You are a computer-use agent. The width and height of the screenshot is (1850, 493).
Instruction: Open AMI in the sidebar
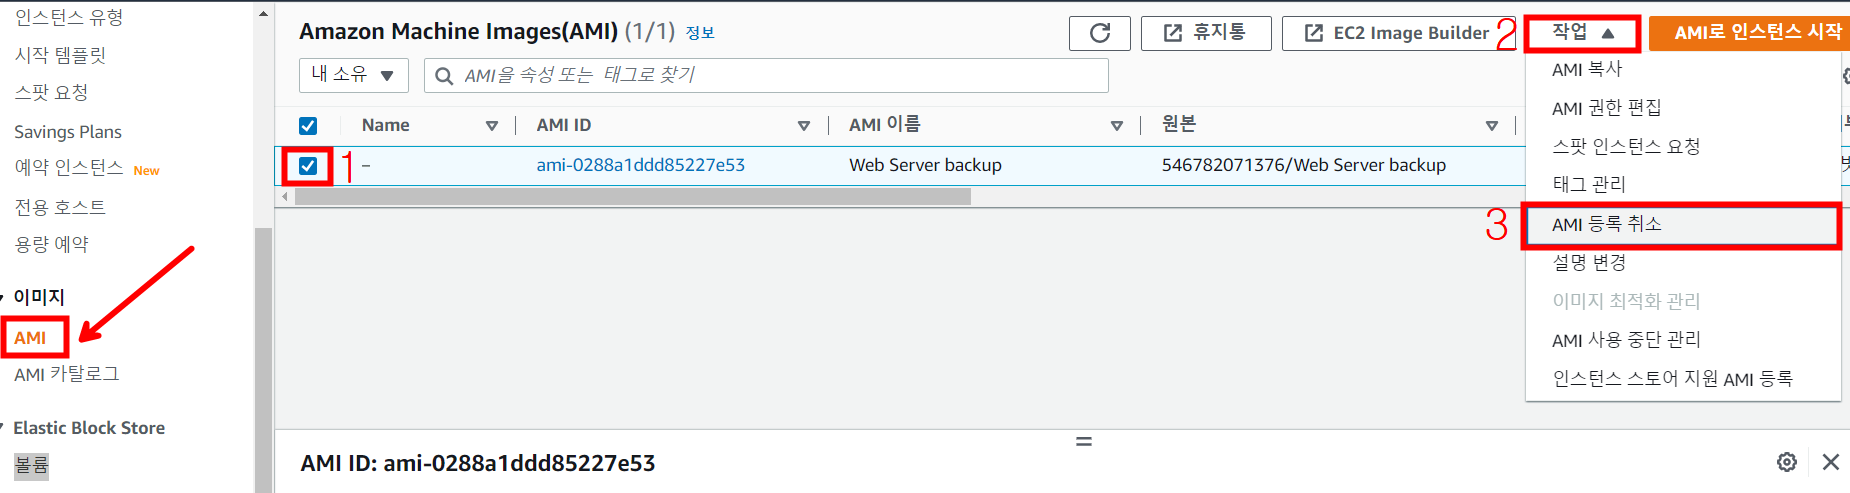click(x=30, y=338)
